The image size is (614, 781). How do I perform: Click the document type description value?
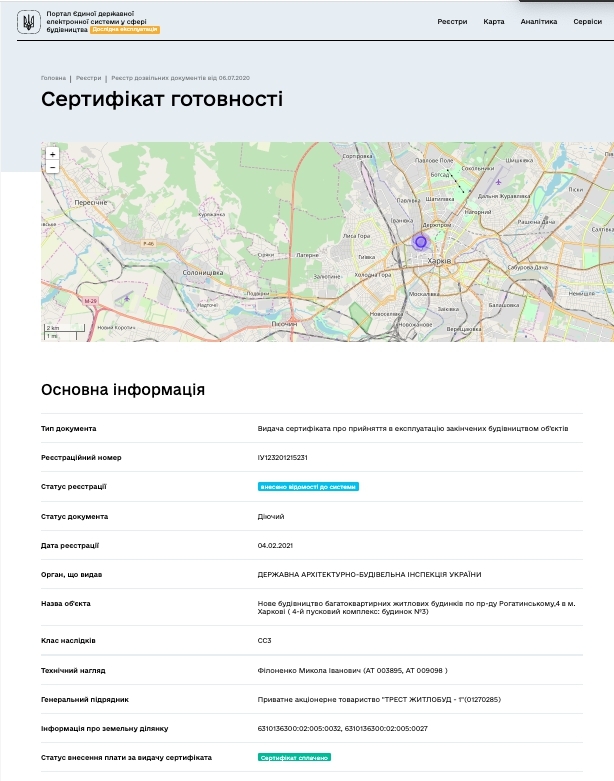tap(413, 428)
